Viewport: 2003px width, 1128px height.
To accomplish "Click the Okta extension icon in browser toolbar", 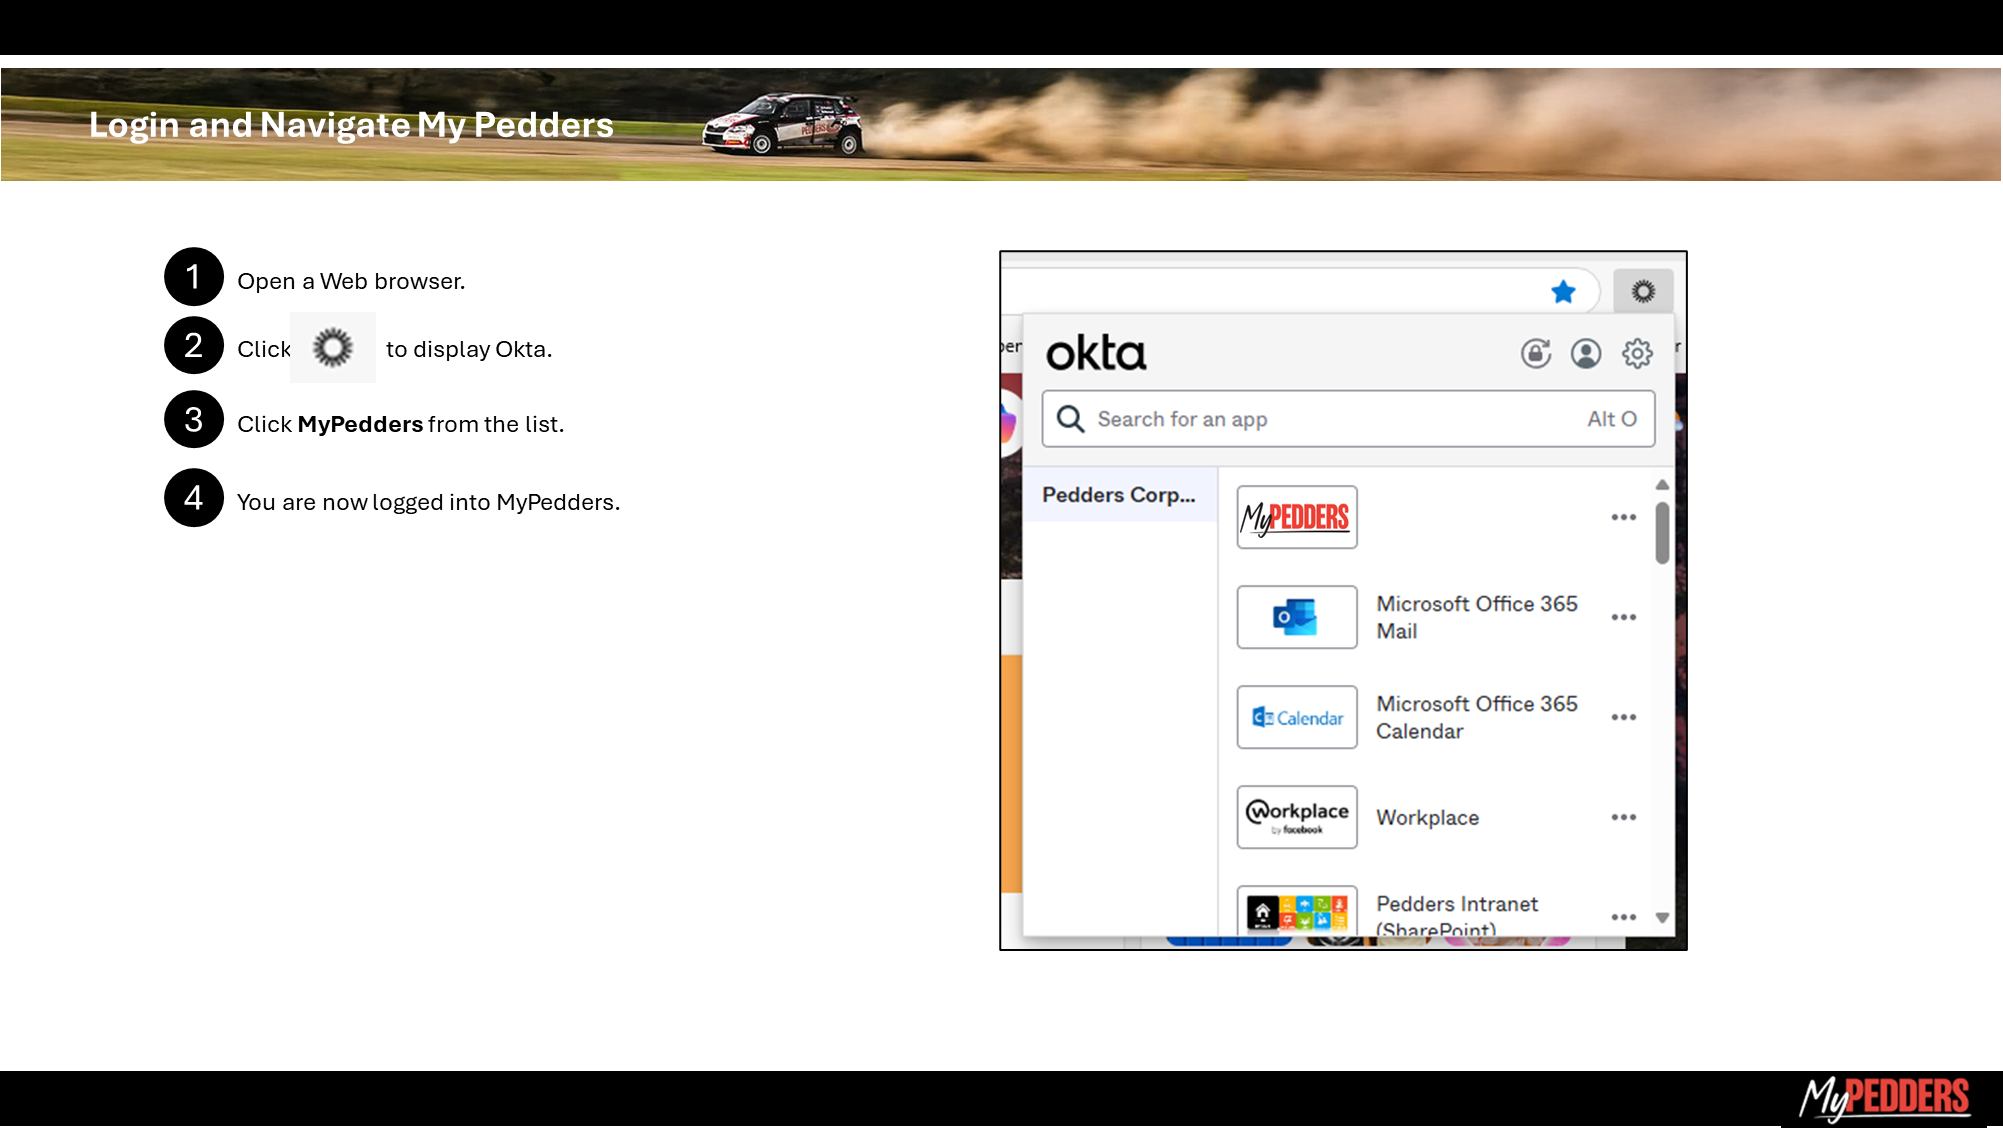I will pos(1643,291).
